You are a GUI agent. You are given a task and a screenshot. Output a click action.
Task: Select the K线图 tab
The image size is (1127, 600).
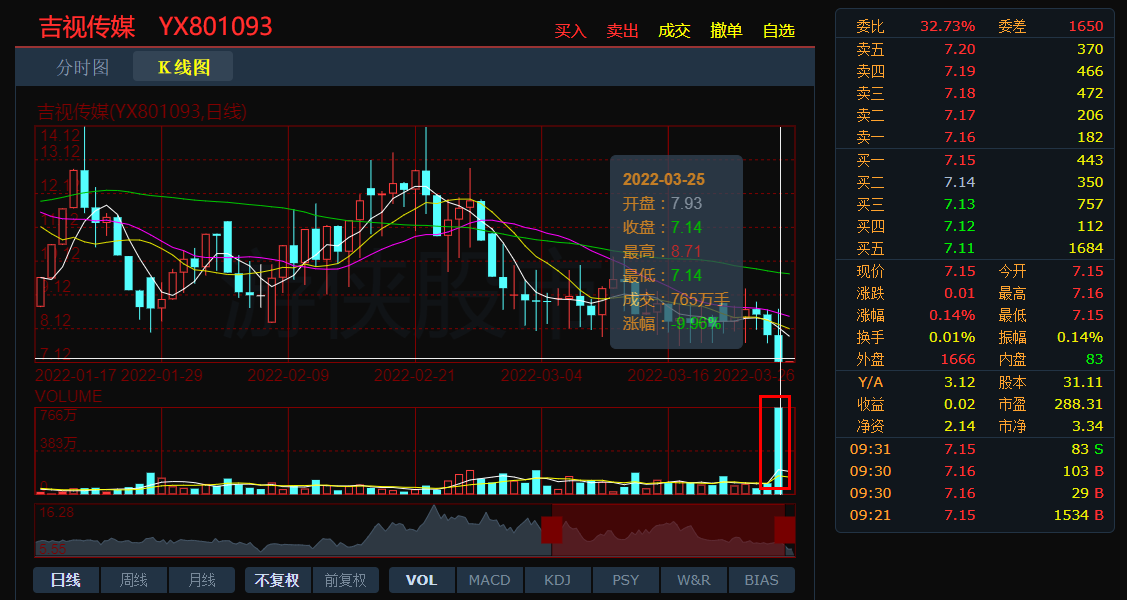[x=183, y=67]
